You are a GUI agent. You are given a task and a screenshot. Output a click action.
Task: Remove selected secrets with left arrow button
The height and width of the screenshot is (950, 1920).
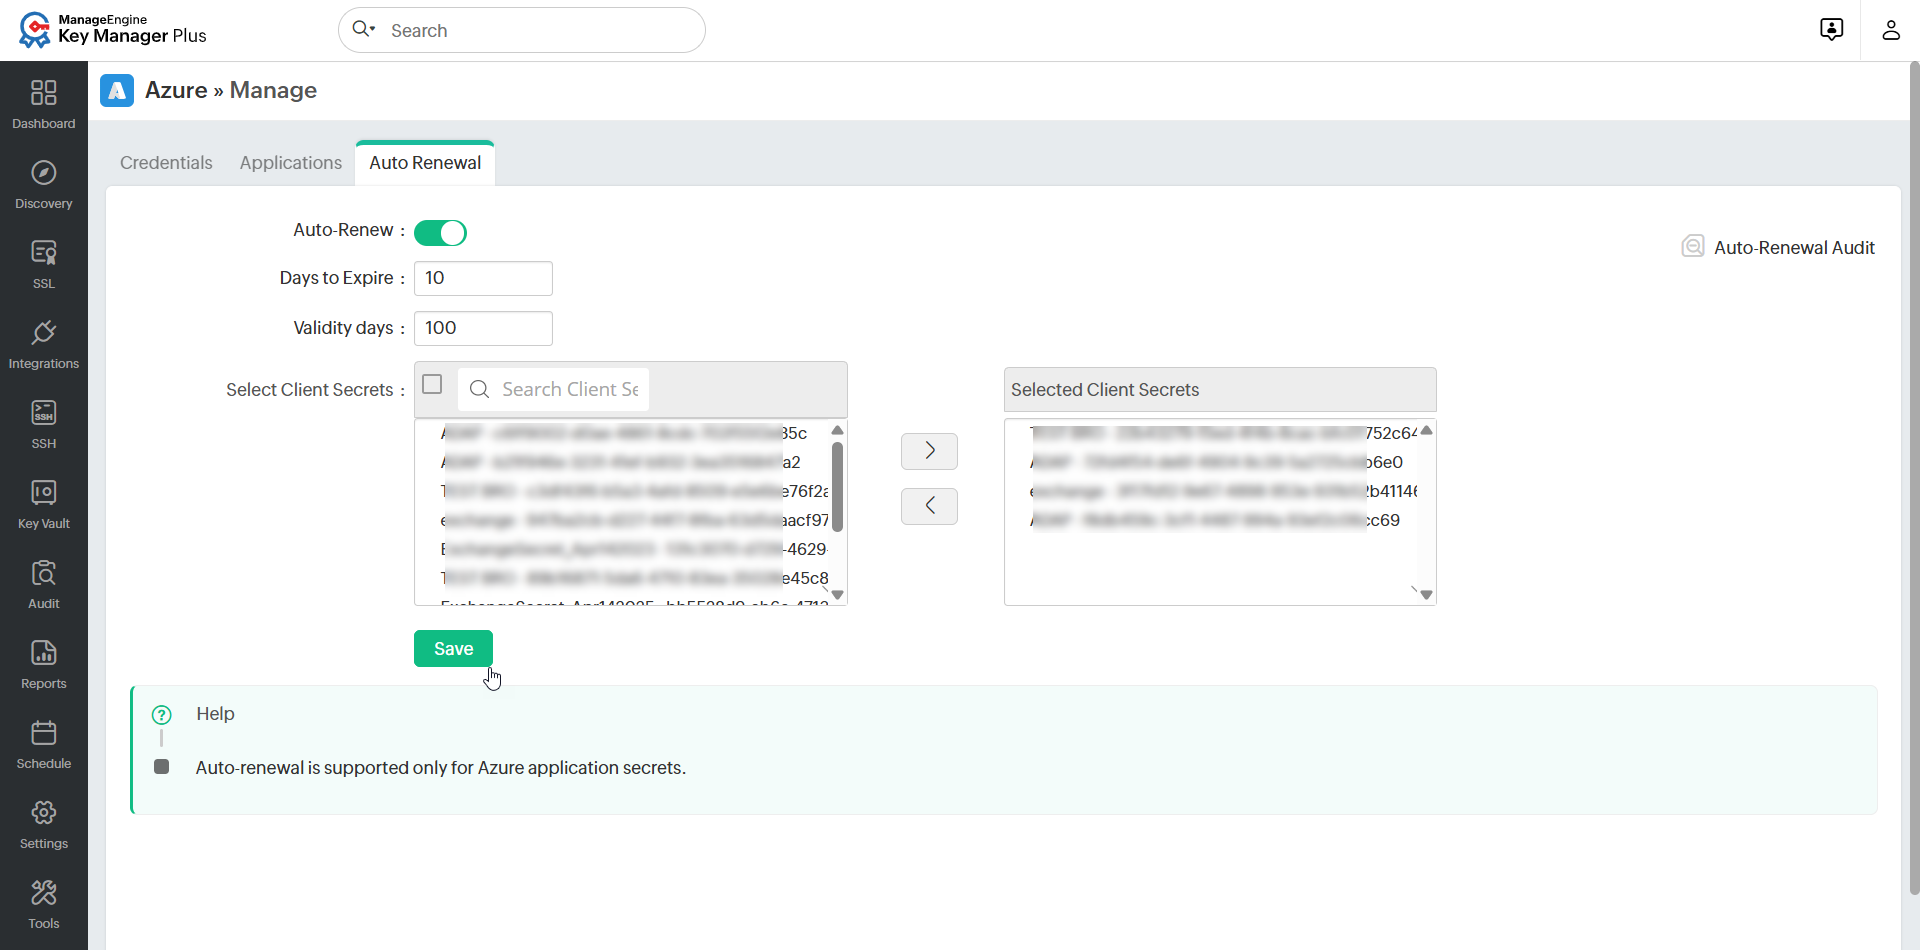(x=929, y=506)
